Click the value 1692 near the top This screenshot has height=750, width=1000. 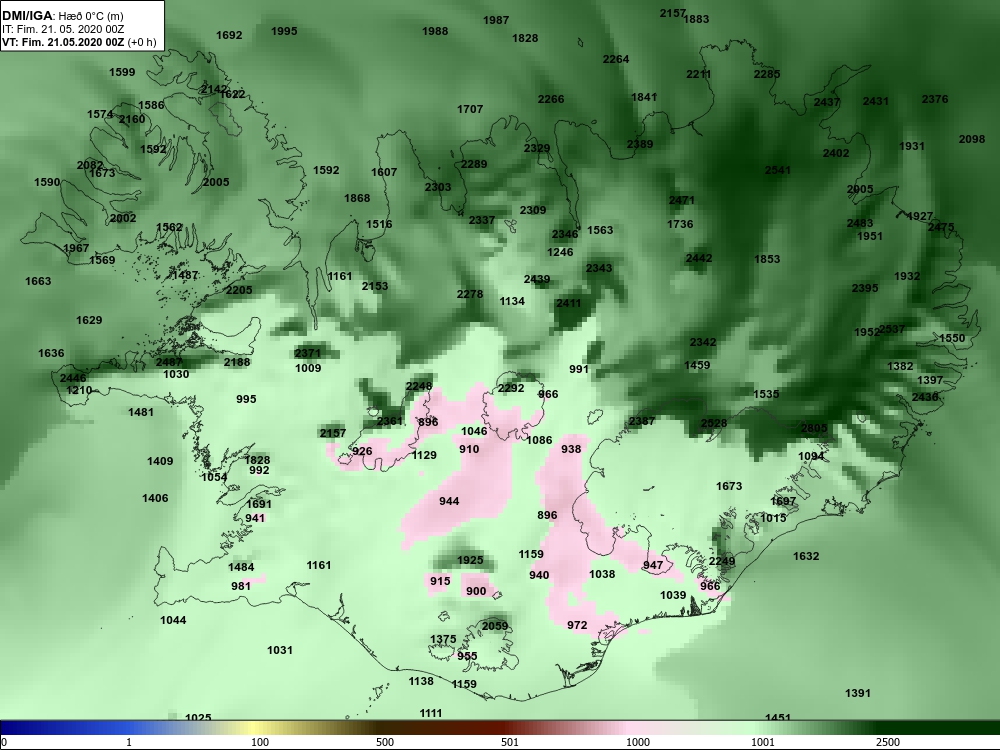point(229,35)
